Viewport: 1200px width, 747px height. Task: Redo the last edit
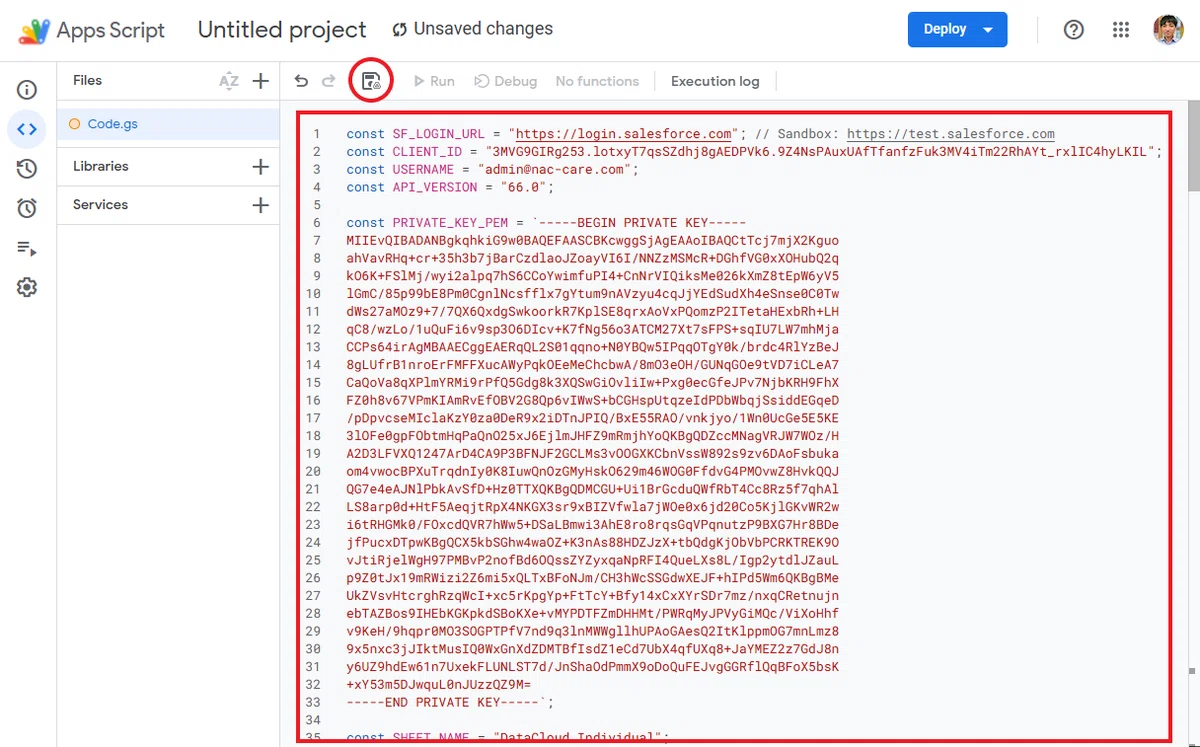[x=328, y=81]
